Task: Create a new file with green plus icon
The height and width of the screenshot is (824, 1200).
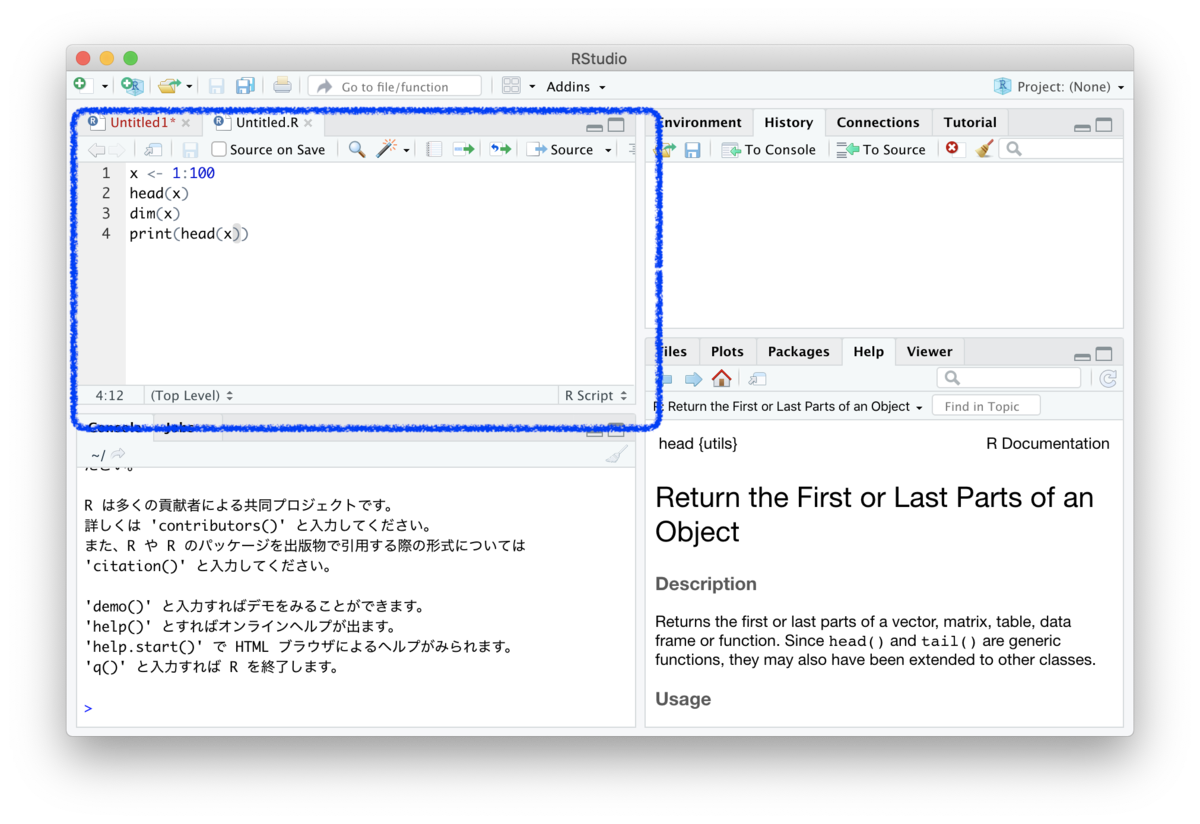Action: click(82, 86)
